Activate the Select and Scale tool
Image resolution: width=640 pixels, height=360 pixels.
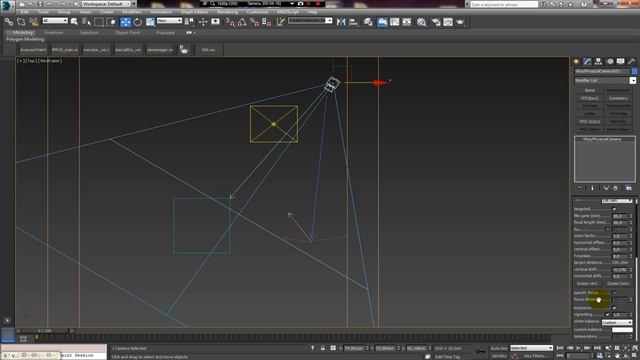[150, 22]
